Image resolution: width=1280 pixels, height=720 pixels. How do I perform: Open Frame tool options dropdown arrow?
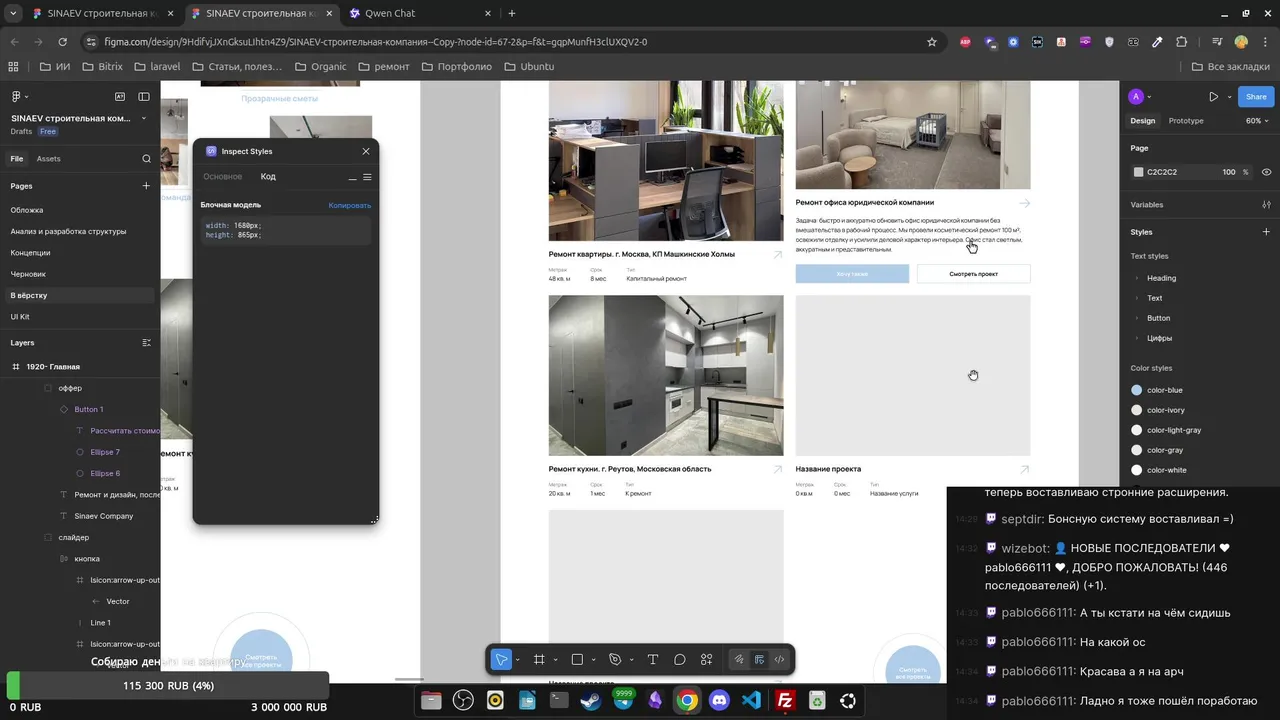[555, 660]
